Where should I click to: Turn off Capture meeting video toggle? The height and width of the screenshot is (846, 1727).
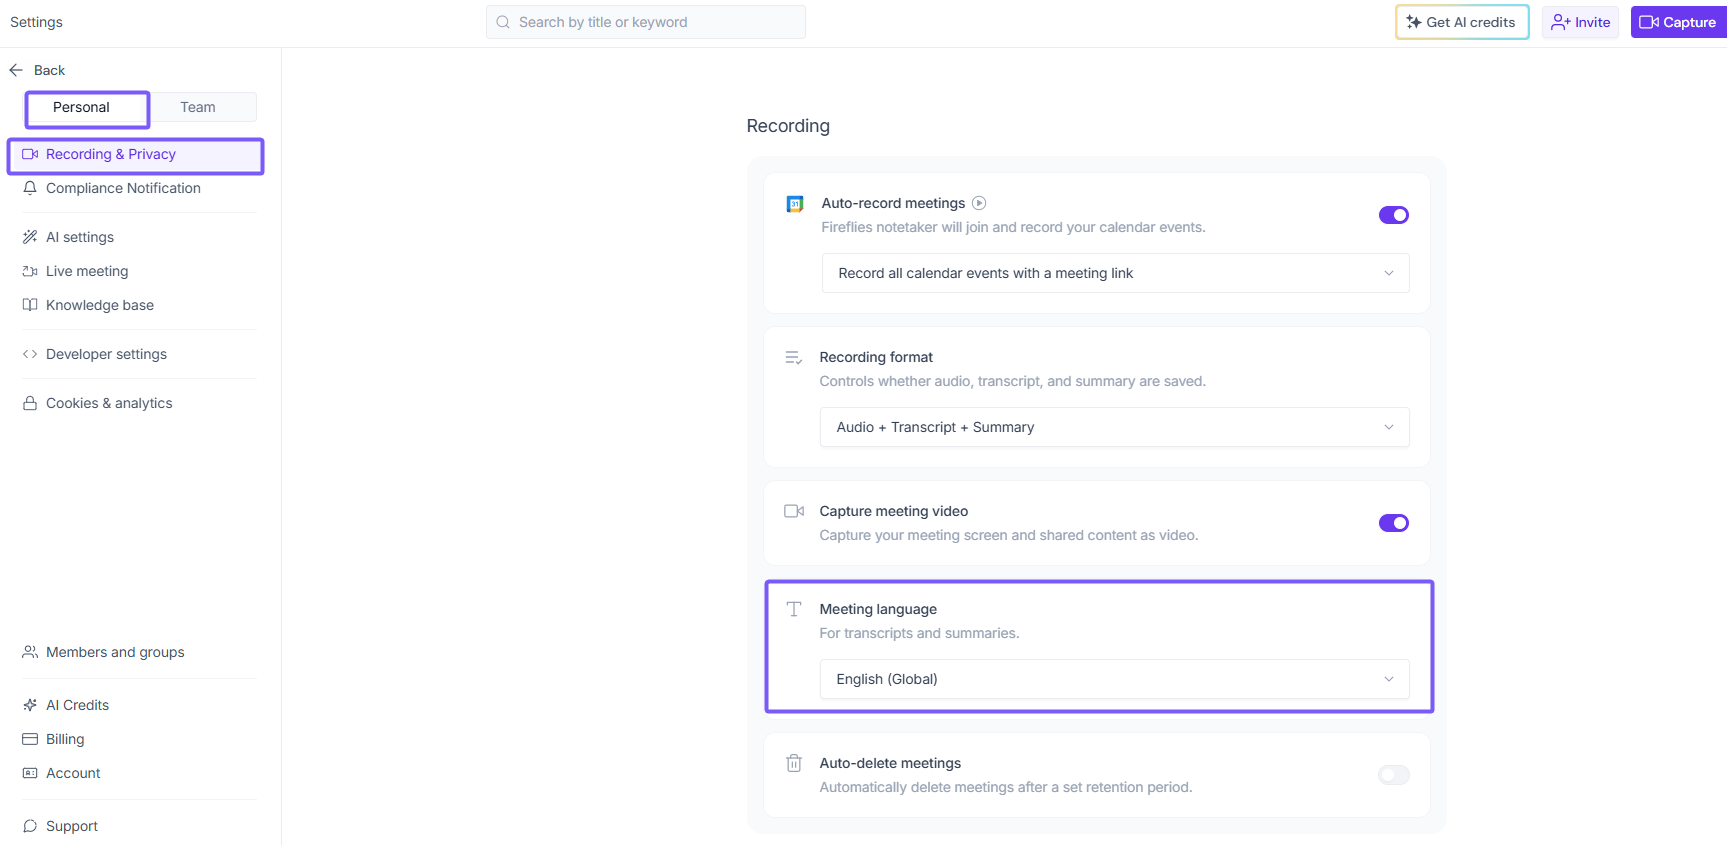click(x=1393, y=523)
